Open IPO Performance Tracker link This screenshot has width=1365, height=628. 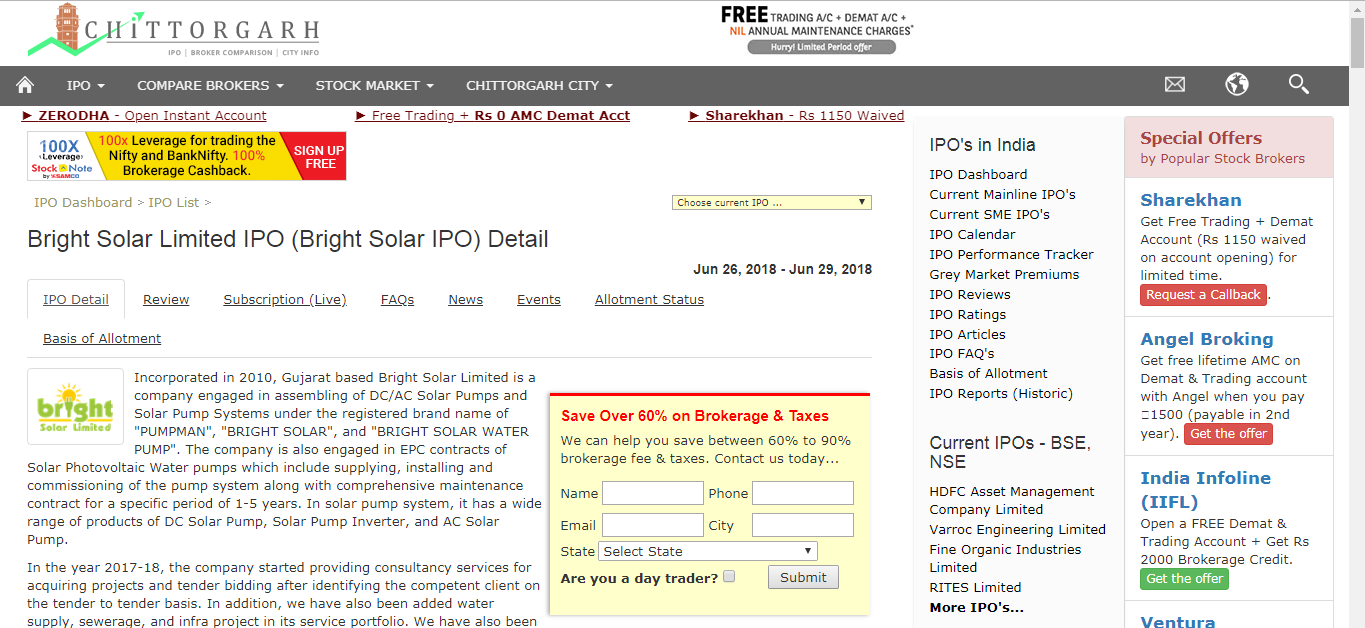[x=1011, y=255]
